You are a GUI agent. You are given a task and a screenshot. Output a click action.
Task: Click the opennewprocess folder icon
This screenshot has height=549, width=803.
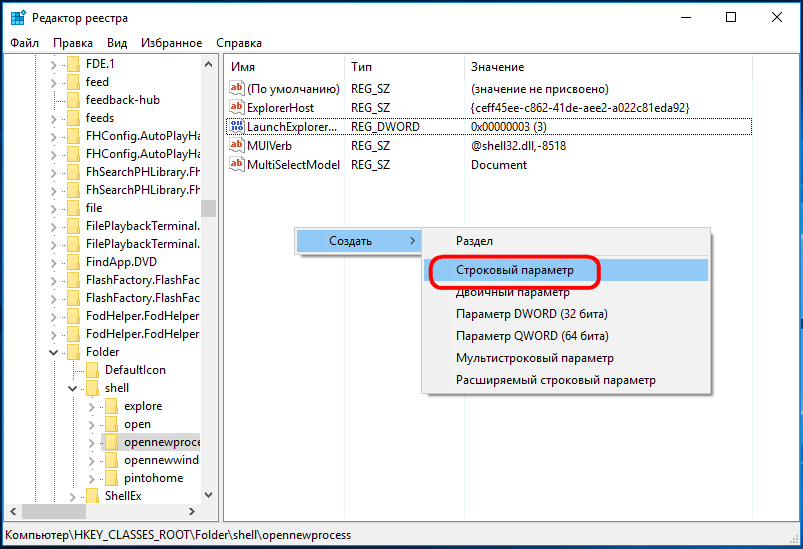click(x=112, y=442)
